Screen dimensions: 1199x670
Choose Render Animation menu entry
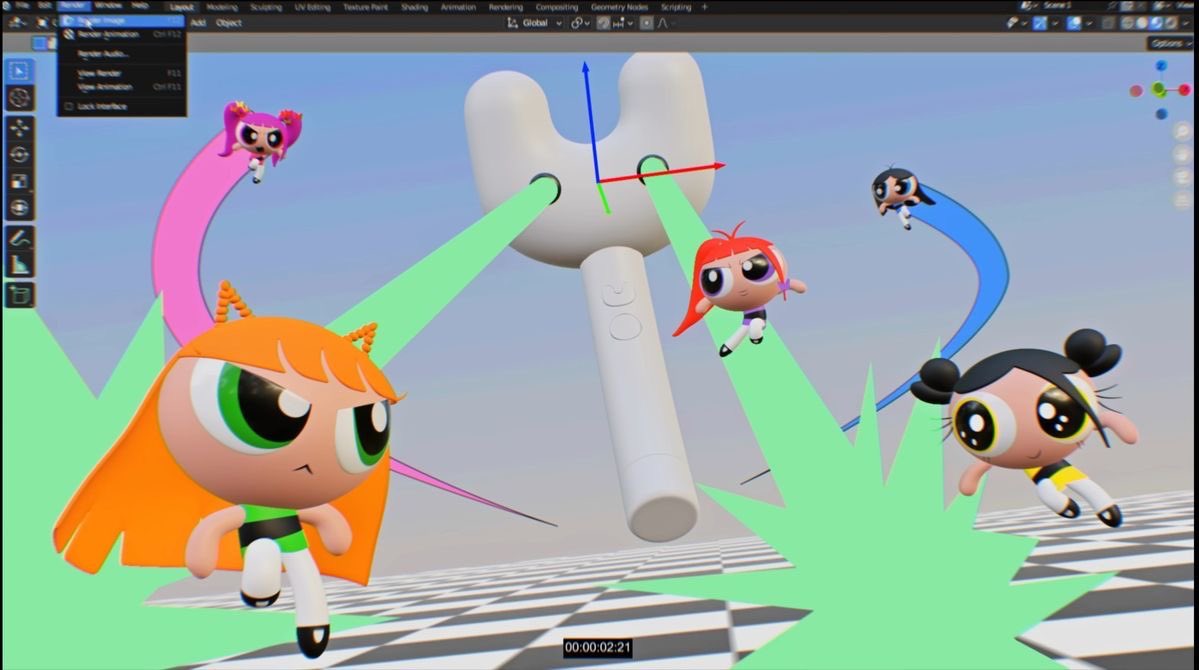coord(122,34)
